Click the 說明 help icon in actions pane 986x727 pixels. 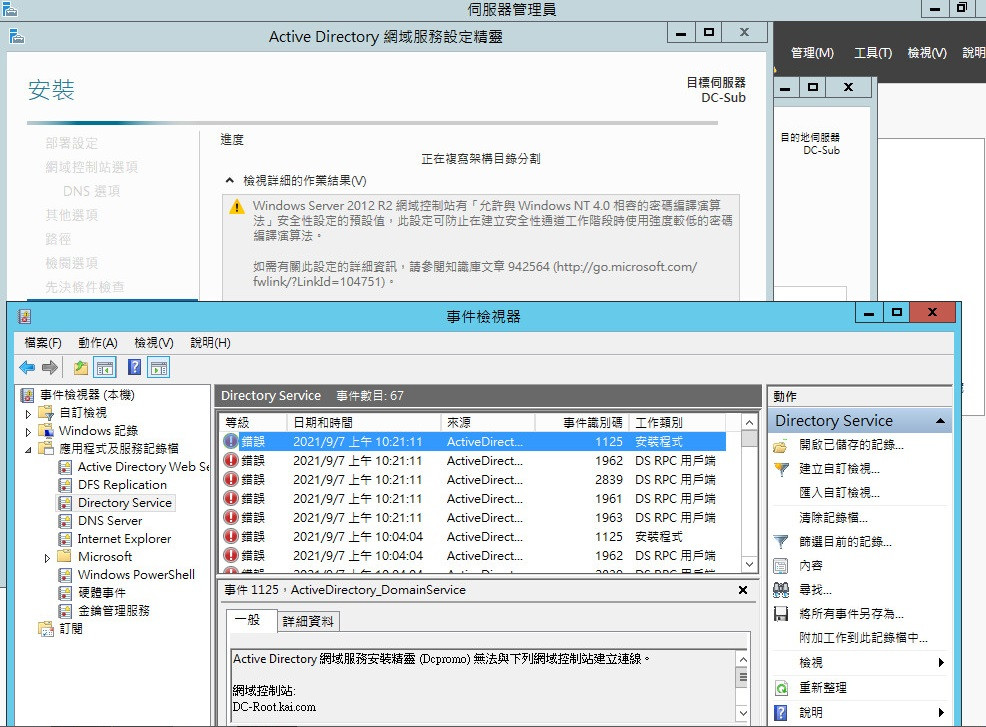click(780, 713)
